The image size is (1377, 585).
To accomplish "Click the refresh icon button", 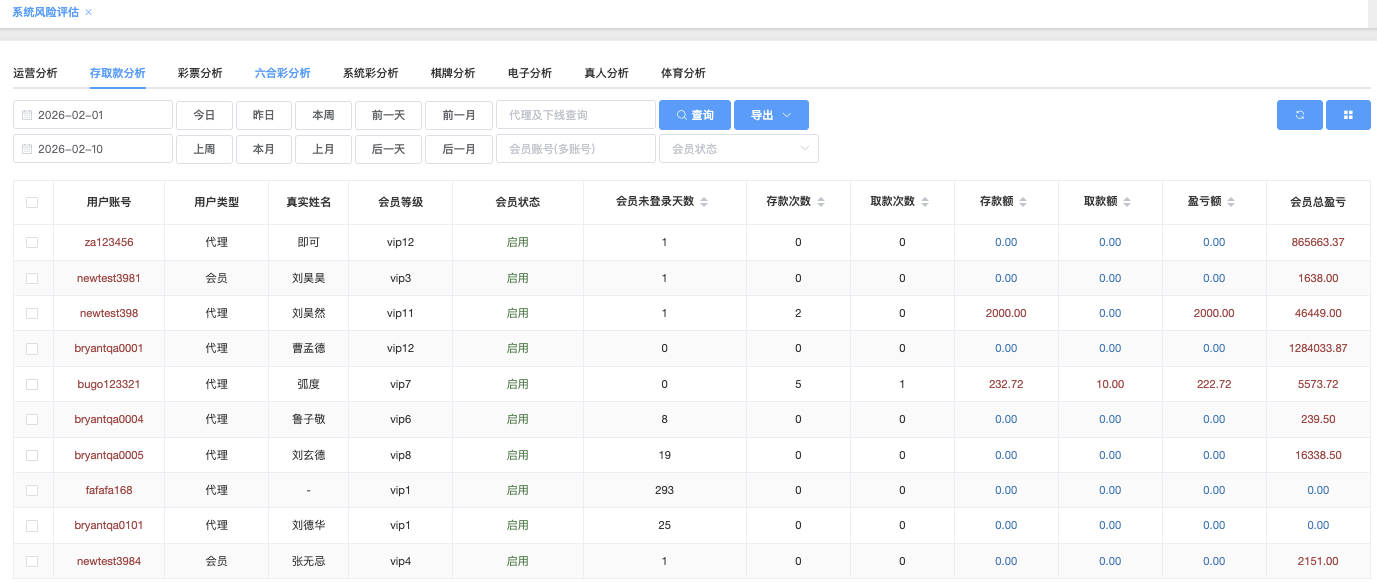I will pyautogui.click(x=1299, y=115).
